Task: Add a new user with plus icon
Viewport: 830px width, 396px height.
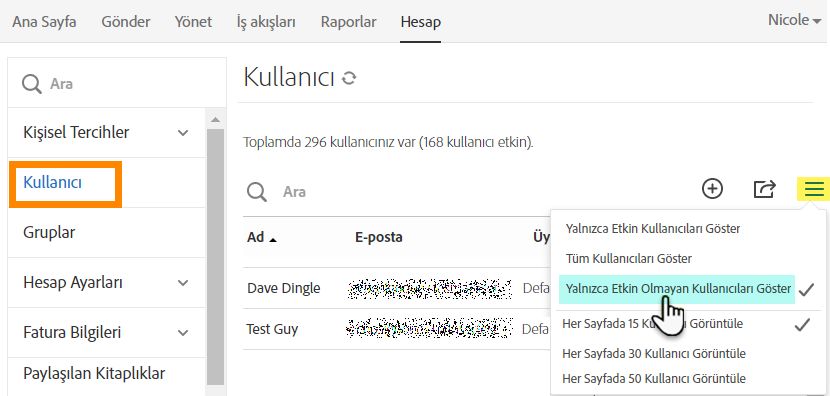Action: [x=712, y=188]
